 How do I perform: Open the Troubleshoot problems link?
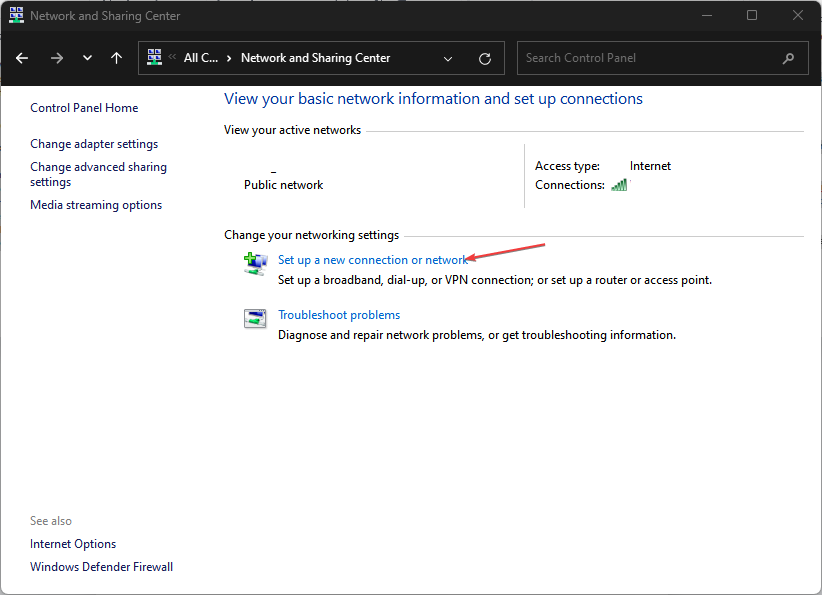[339, 315]
